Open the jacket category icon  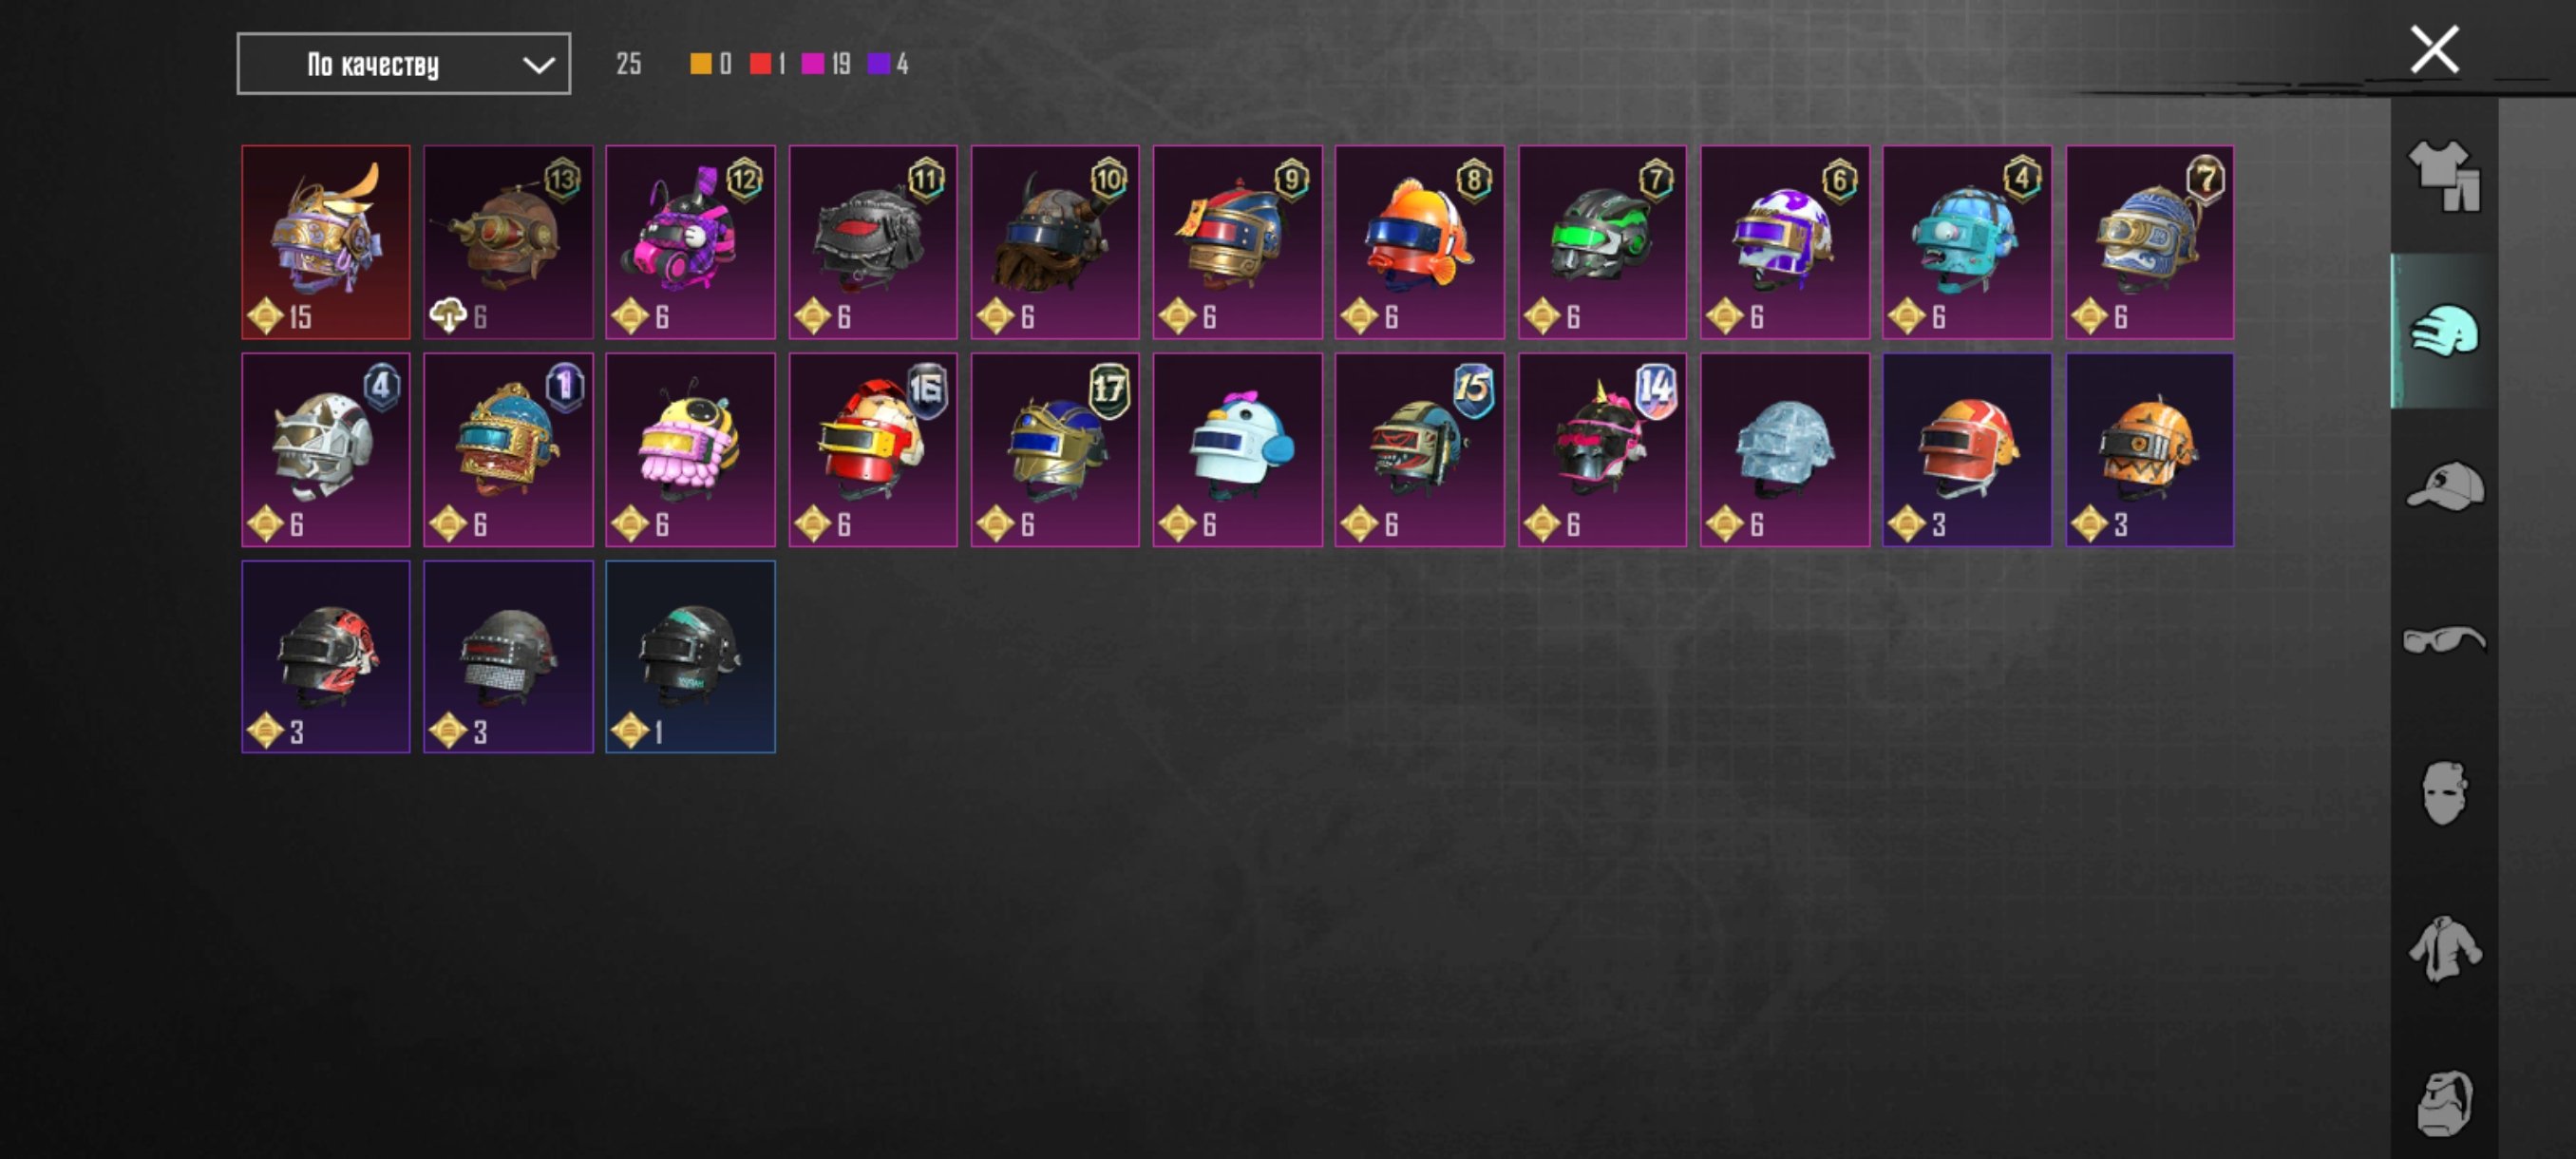pos(2444,948)
